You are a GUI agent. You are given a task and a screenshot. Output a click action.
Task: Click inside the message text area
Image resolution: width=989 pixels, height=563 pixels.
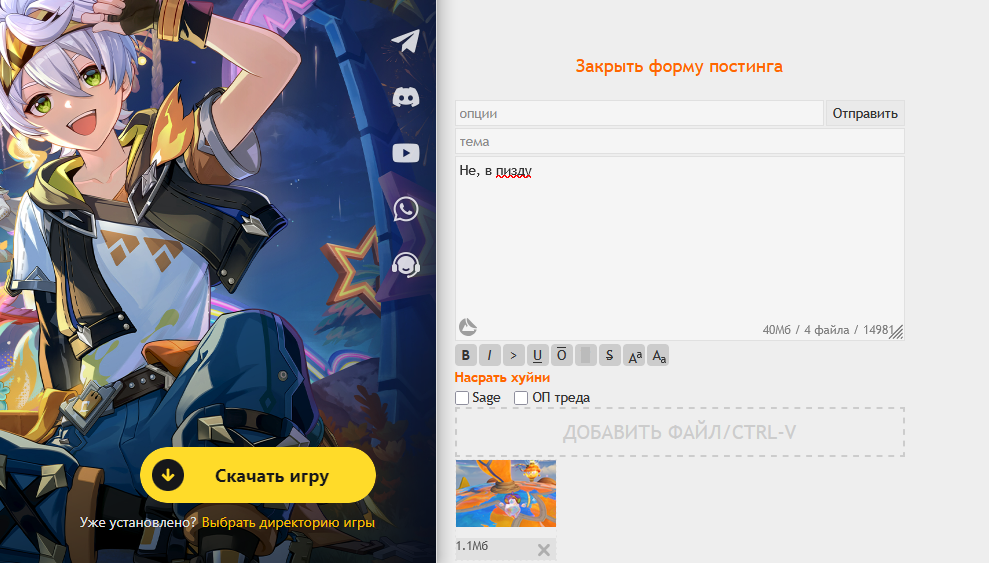(x=680, y=248)
